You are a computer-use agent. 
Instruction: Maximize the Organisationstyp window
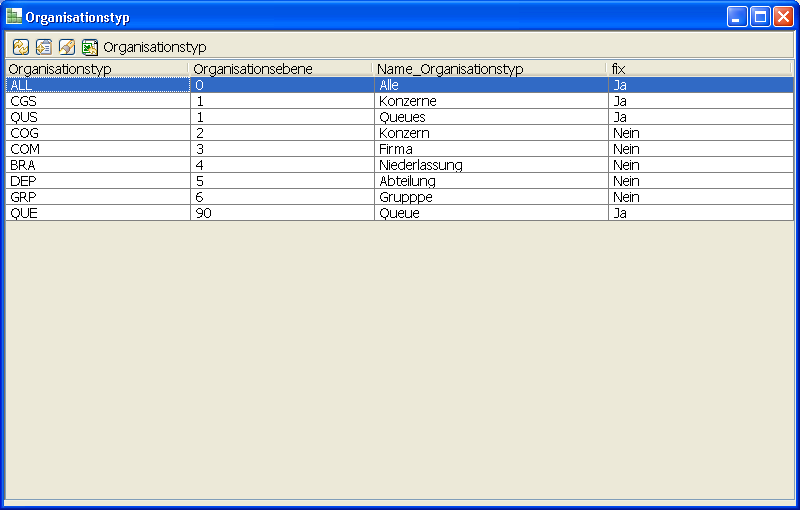(760, 17)
